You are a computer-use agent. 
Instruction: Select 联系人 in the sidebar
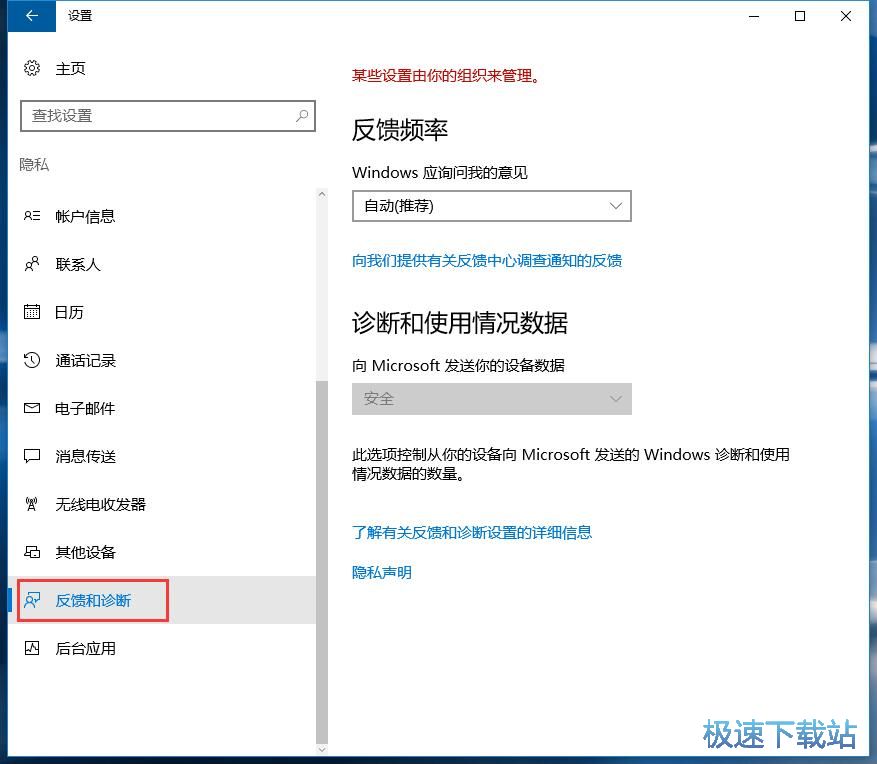pyautogui.click(x=162, y=264)
